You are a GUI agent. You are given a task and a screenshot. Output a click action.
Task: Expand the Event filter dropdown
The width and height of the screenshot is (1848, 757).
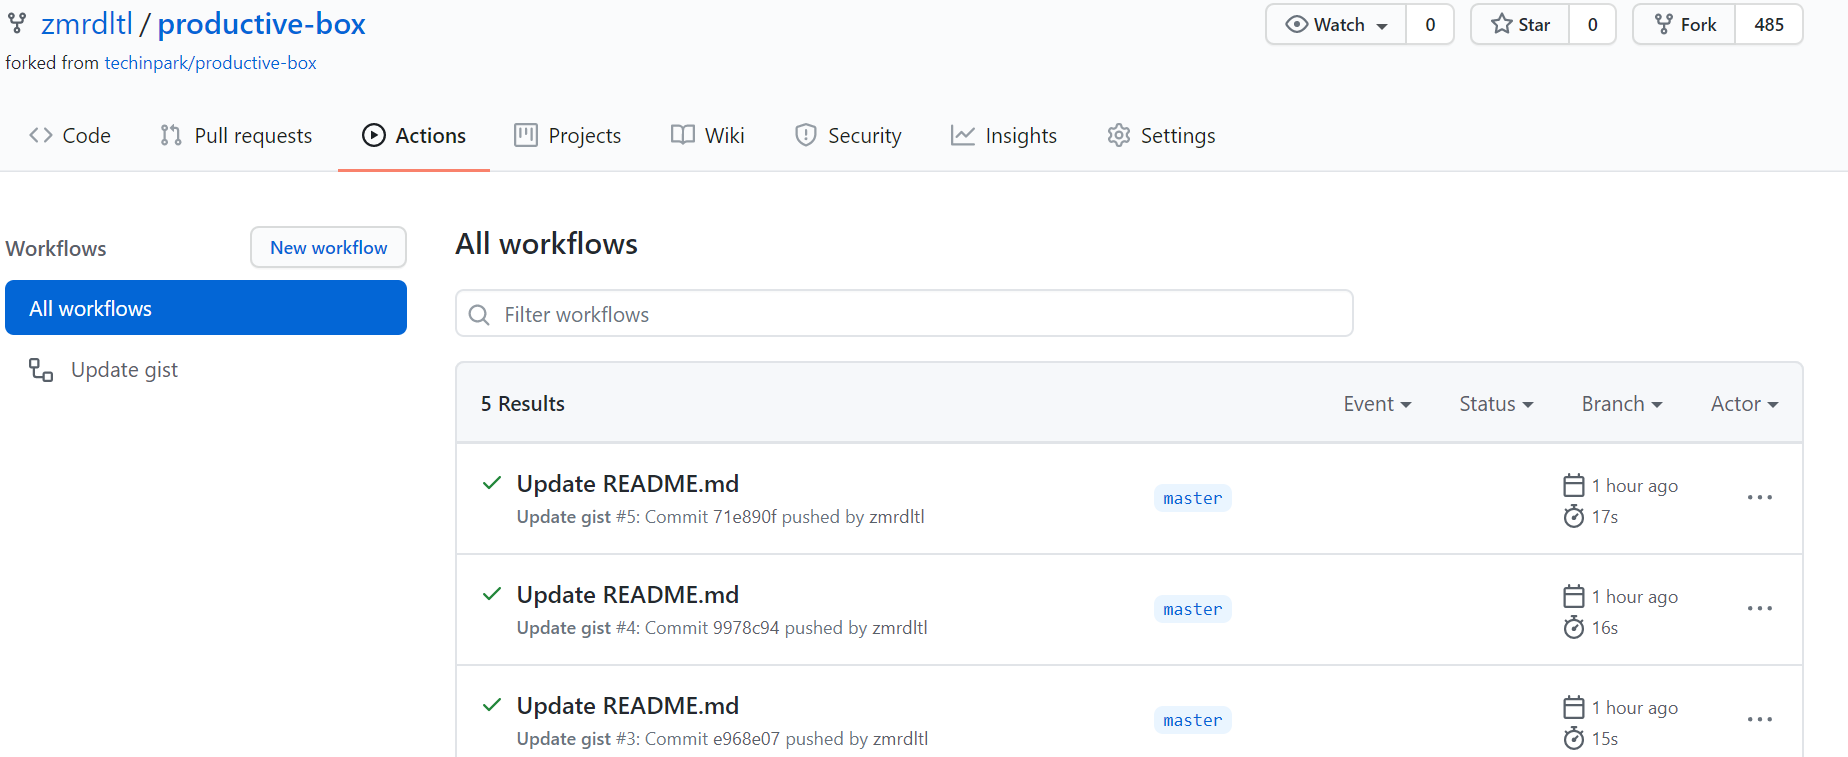click(x=1377, y=404)
